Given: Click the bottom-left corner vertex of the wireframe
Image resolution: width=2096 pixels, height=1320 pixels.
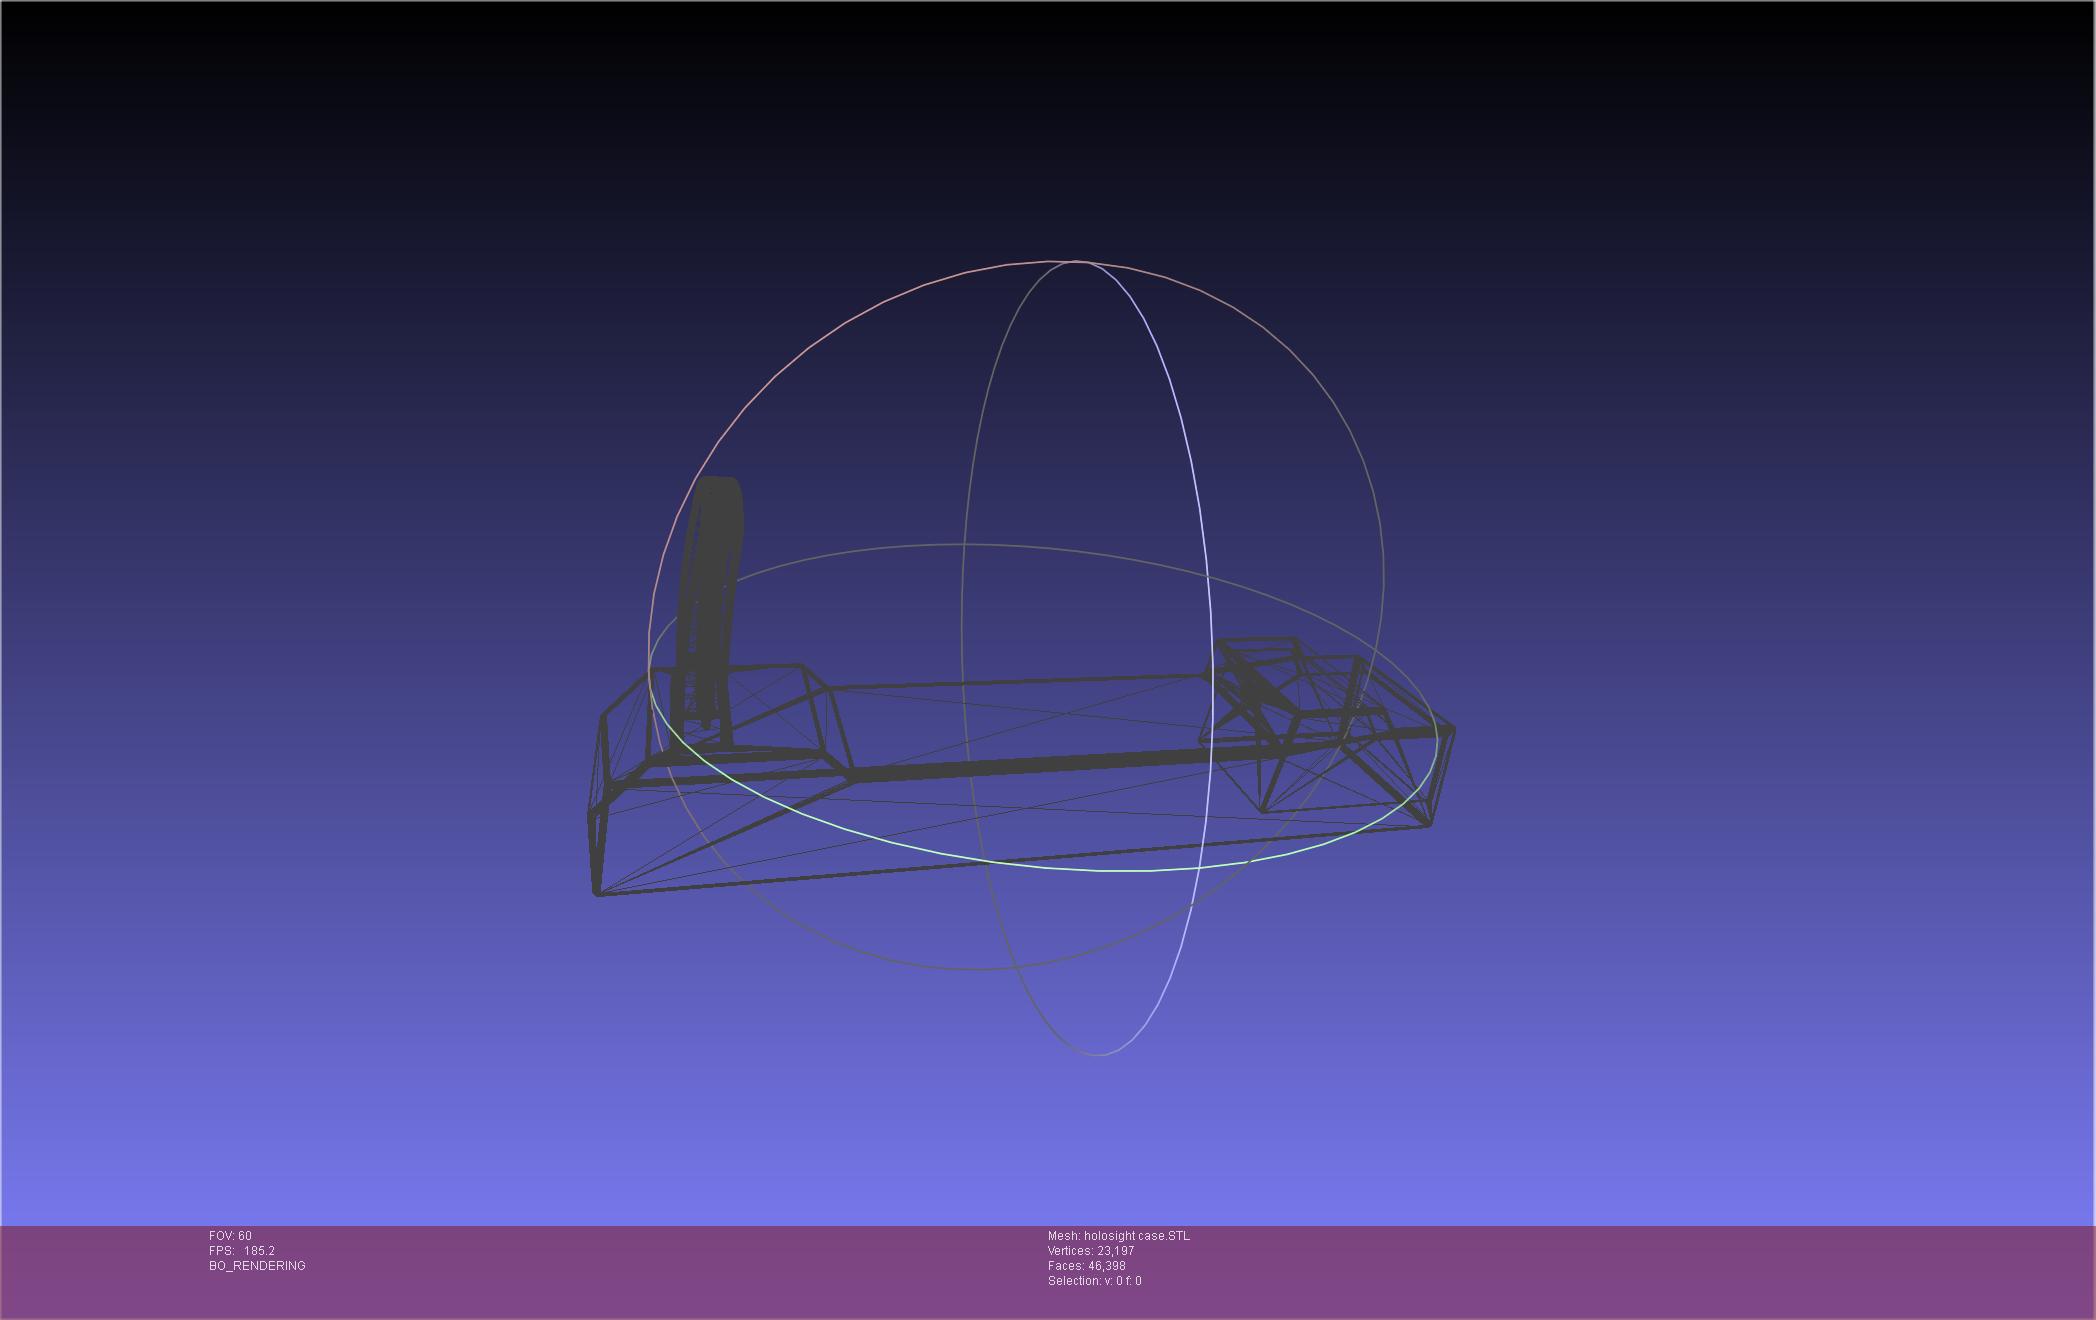Looking at the screenshot, I should coord(598,893).
